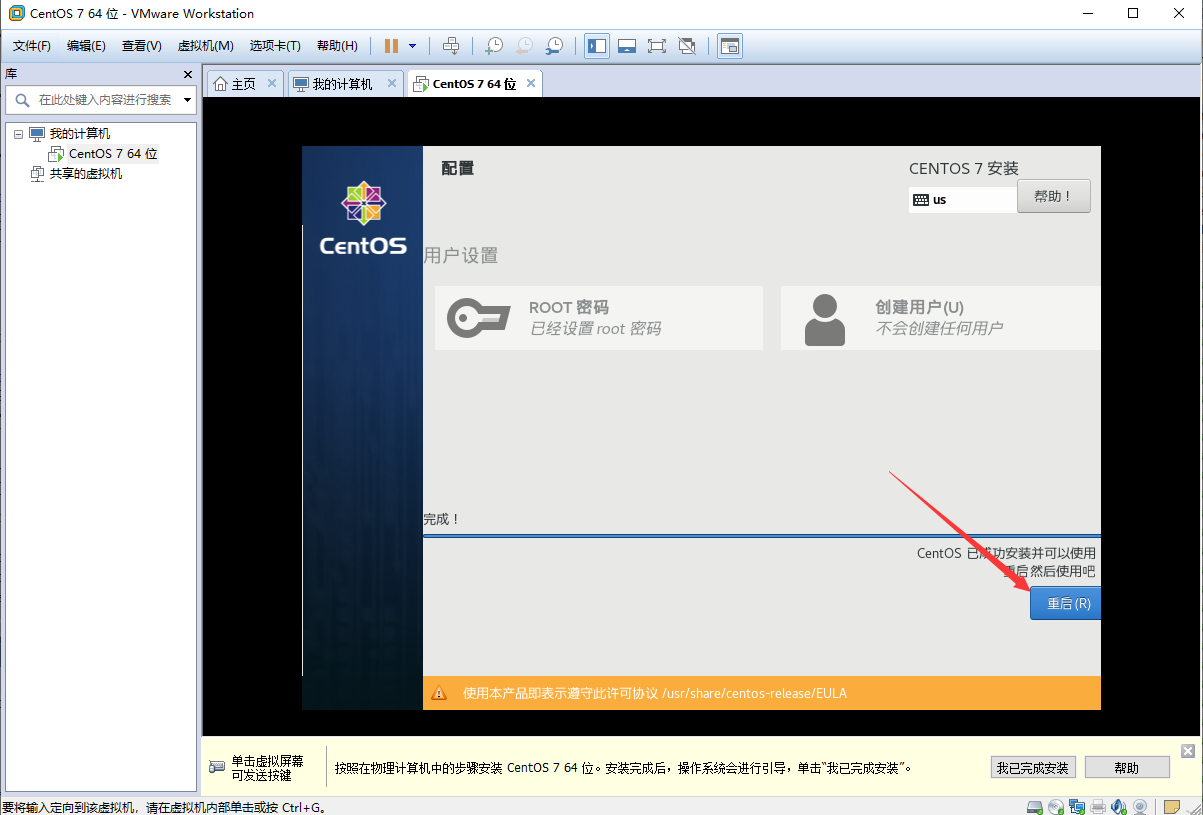
Task: Open the library search dropdown arrow
Action: coord(187,100)
